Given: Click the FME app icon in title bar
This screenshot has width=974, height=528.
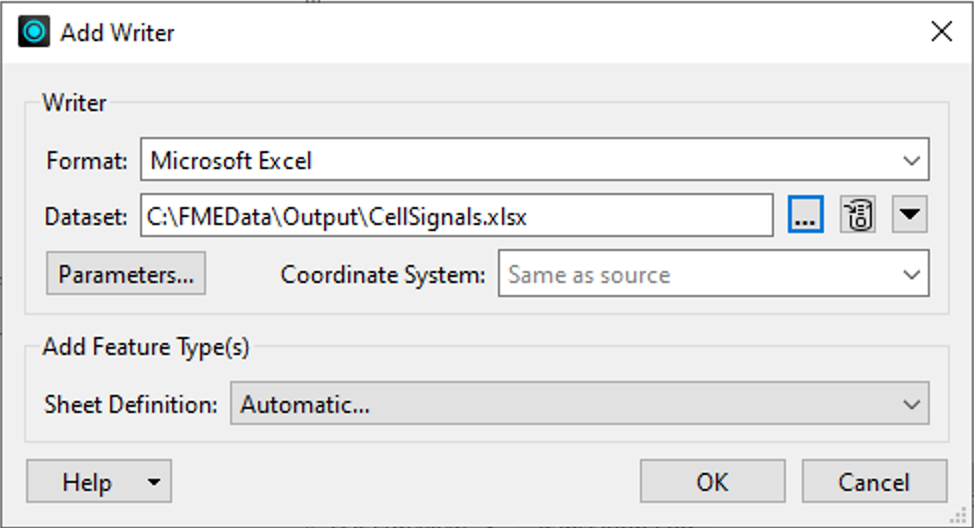Looking at the screenshot, I should coord(34,32).
